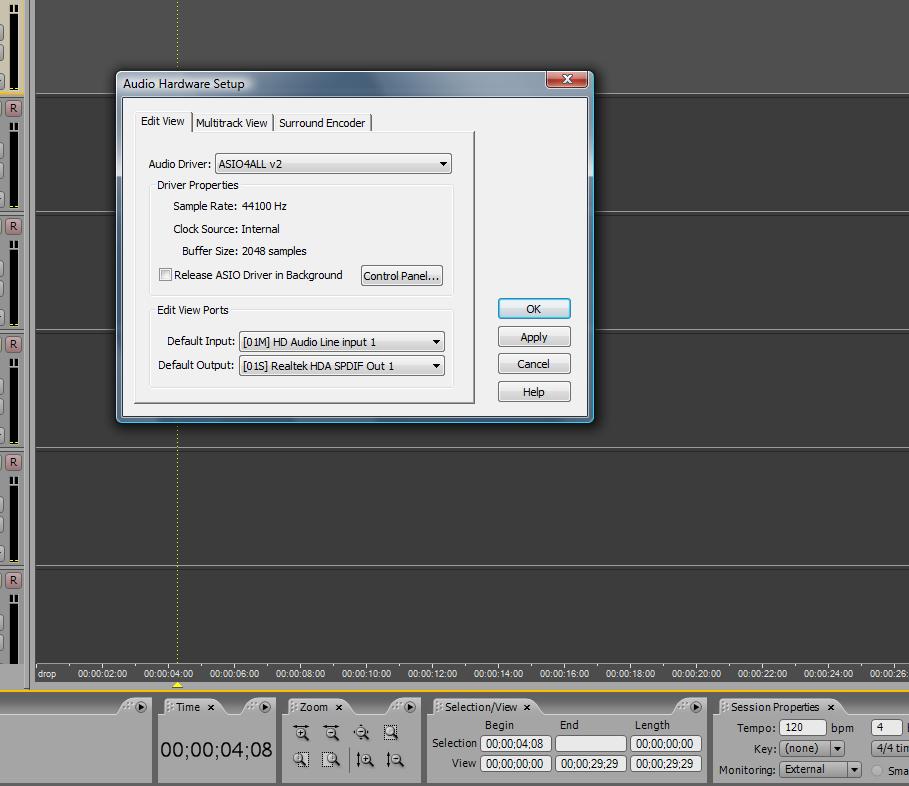
Task: Switch to the Multitrack View tab
Action: (x=232, y=123)
